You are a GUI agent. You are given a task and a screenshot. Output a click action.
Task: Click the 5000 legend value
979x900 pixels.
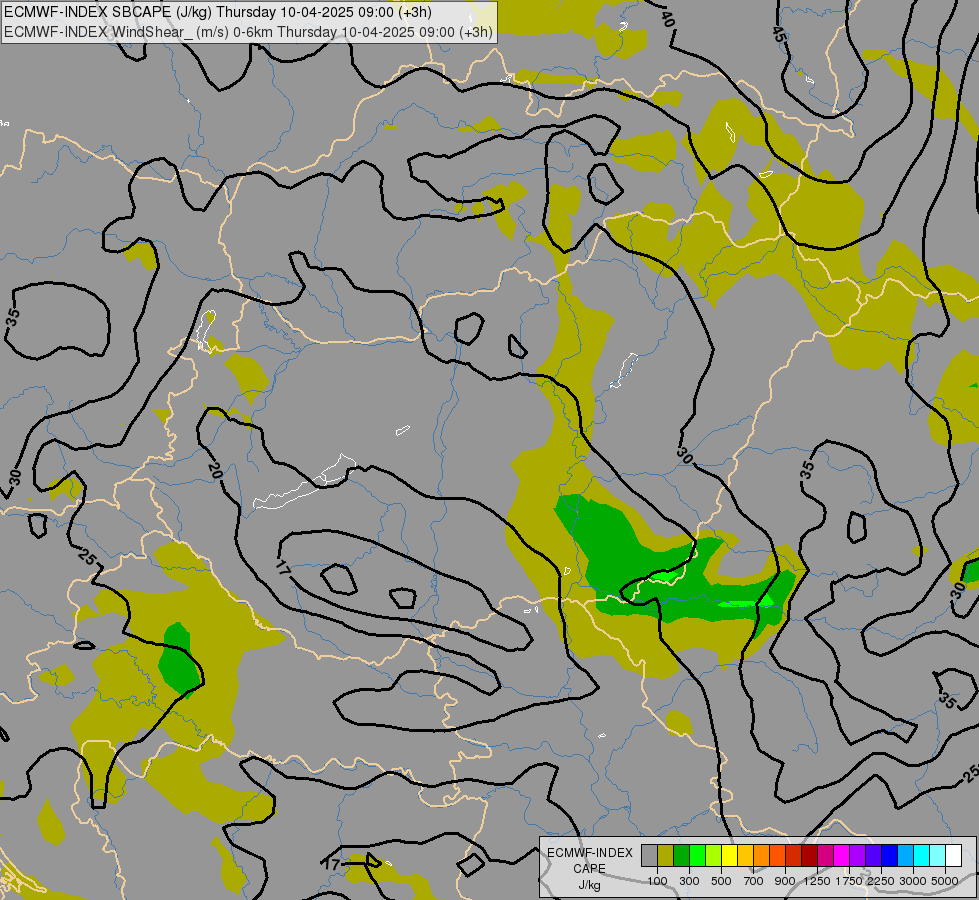pos(945,881)
